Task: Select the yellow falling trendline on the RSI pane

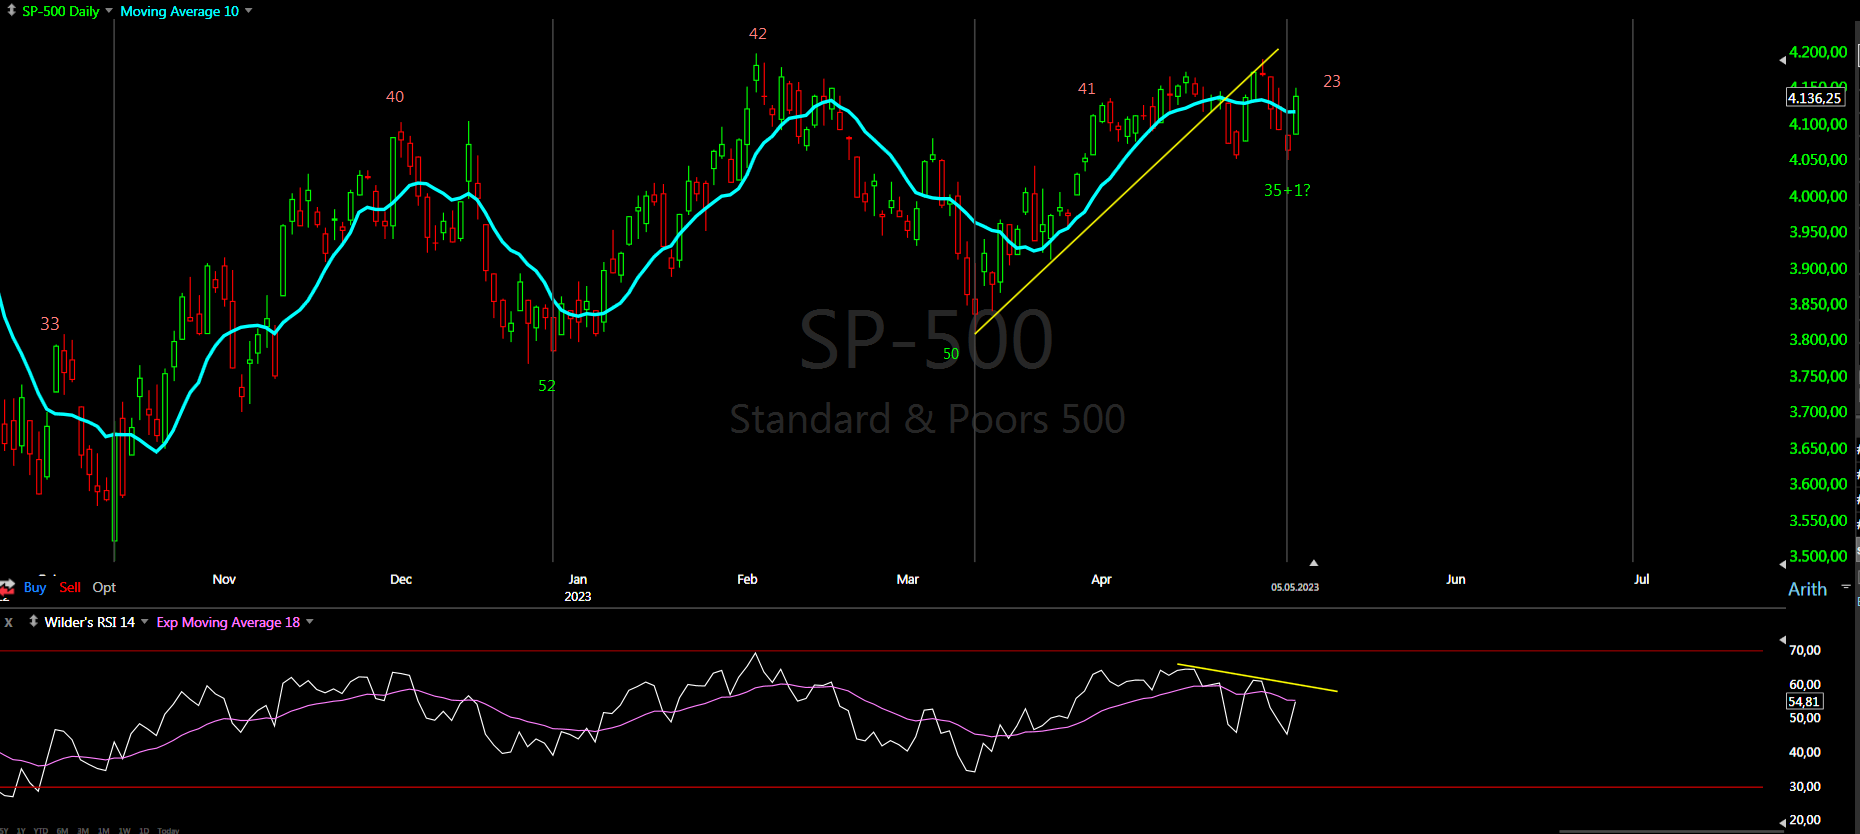Action: tap(1257, 678)
